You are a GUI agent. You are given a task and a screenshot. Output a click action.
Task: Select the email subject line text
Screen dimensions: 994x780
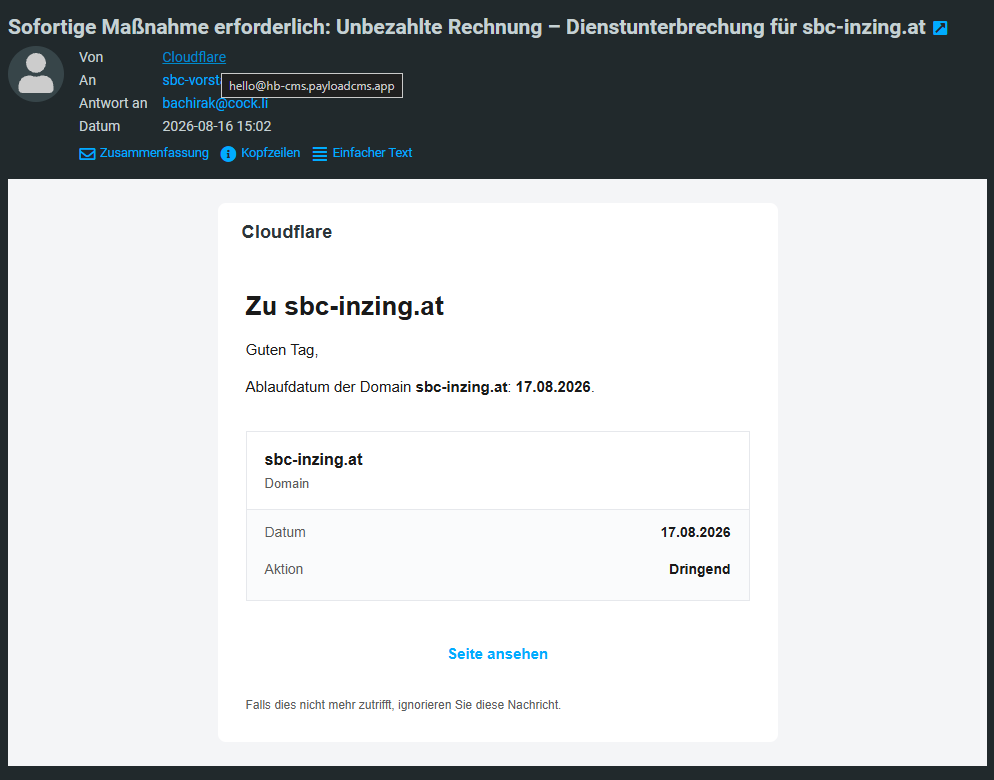(467, 27)
